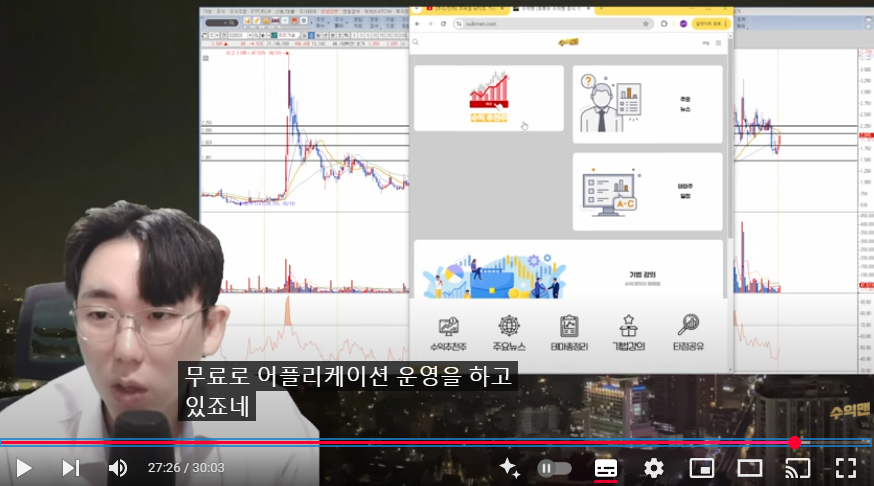Open the sparkle Ask AI icon
Image resolution: width=874 pixels, height=486 pixels.
(x=509, y=468)
